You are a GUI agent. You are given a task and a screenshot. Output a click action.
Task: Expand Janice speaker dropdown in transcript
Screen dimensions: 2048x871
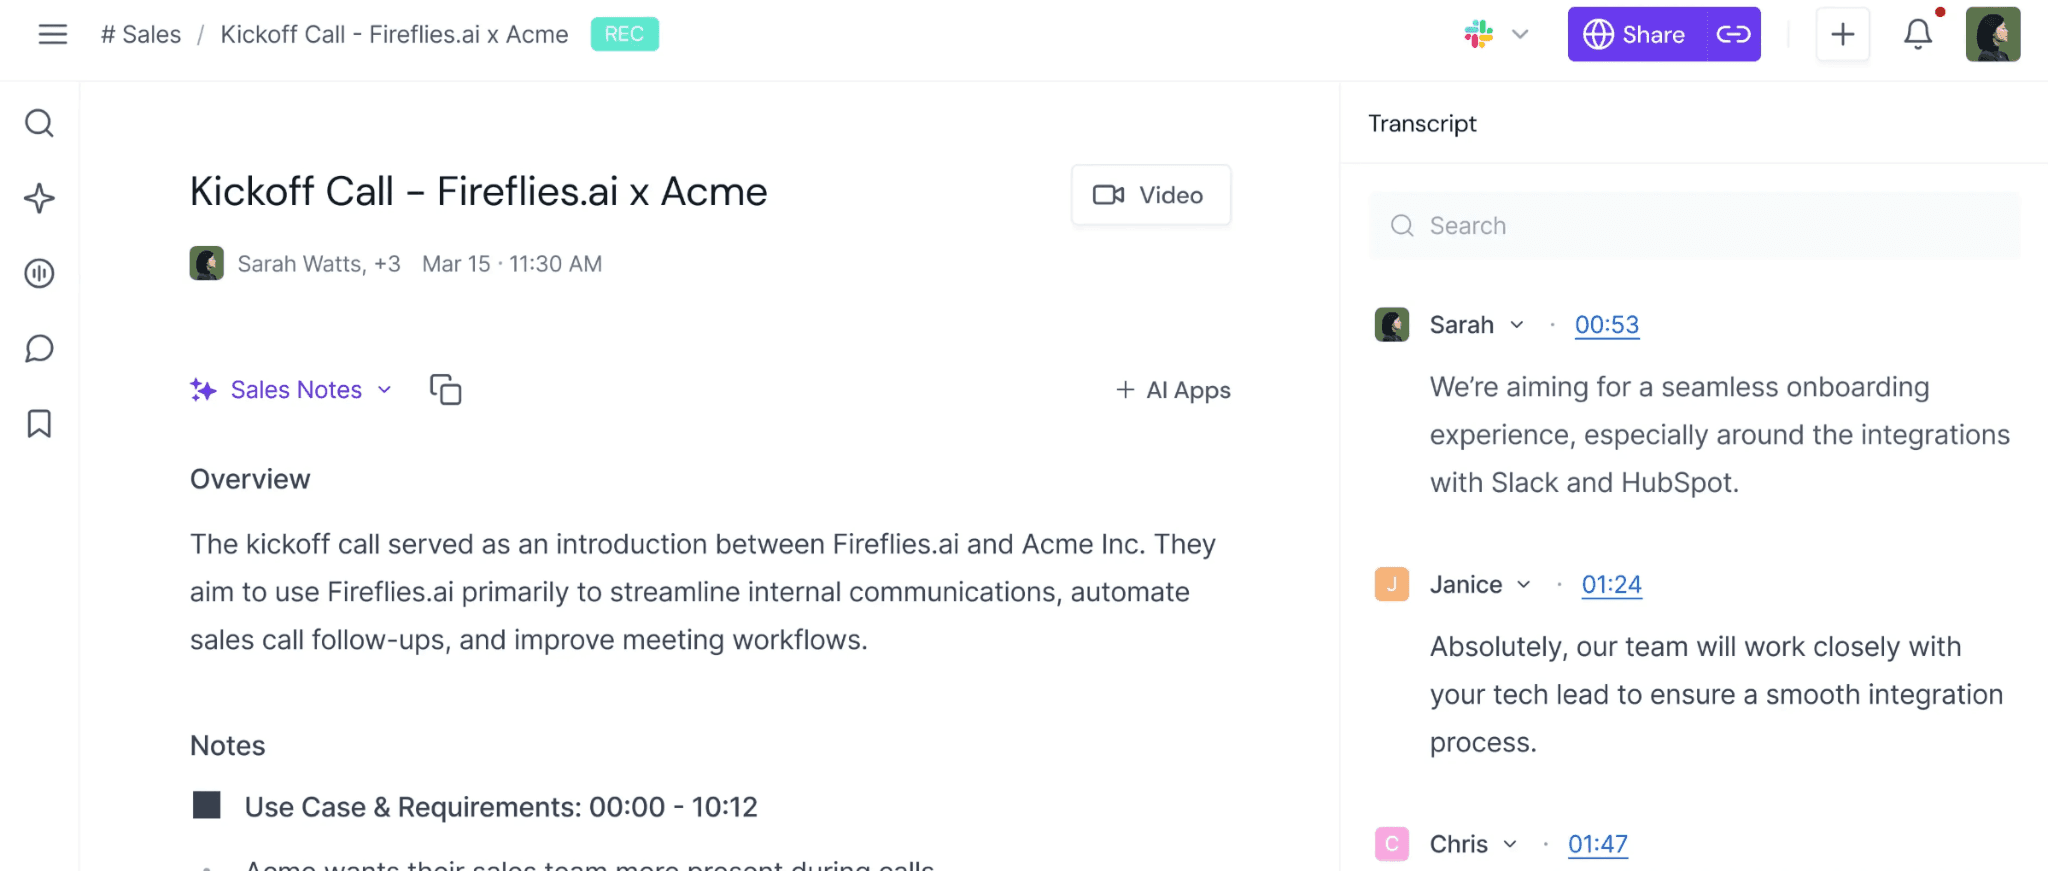coord(1524,584)
